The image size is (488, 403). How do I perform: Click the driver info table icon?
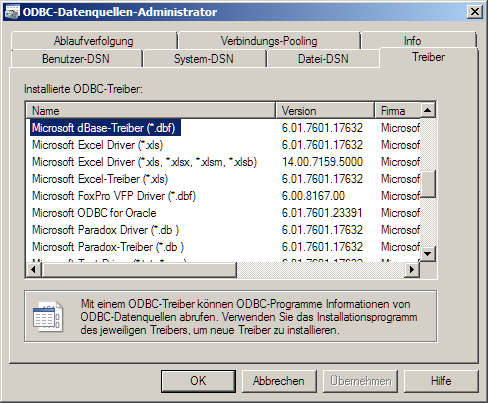pos(48,316)
